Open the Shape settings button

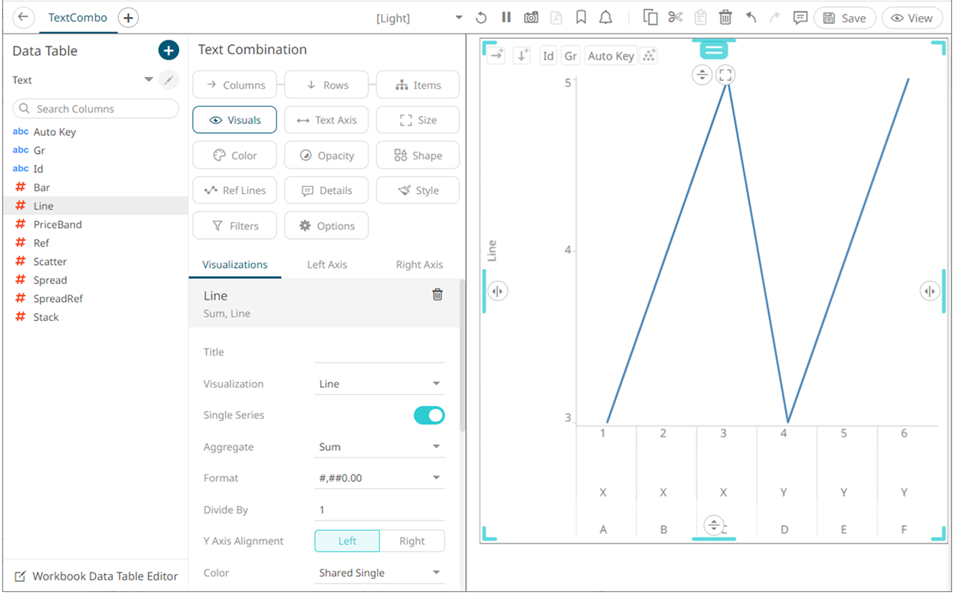point(418,155)
